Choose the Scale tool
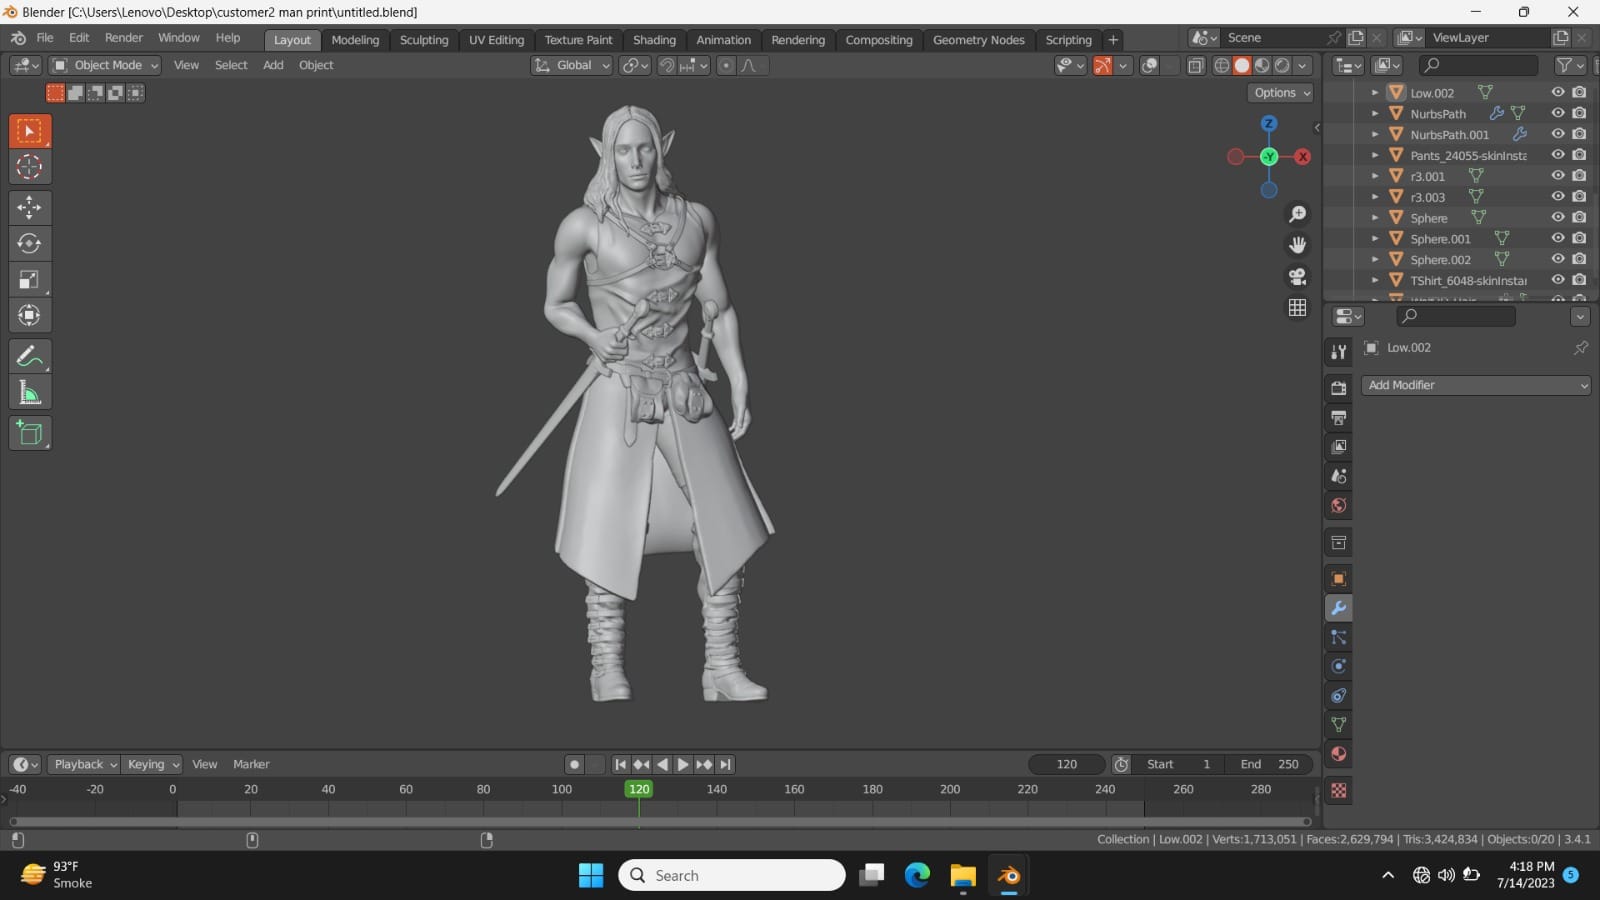The width and height of the screenshot is (1600, 900). click(x=29, y=279)
